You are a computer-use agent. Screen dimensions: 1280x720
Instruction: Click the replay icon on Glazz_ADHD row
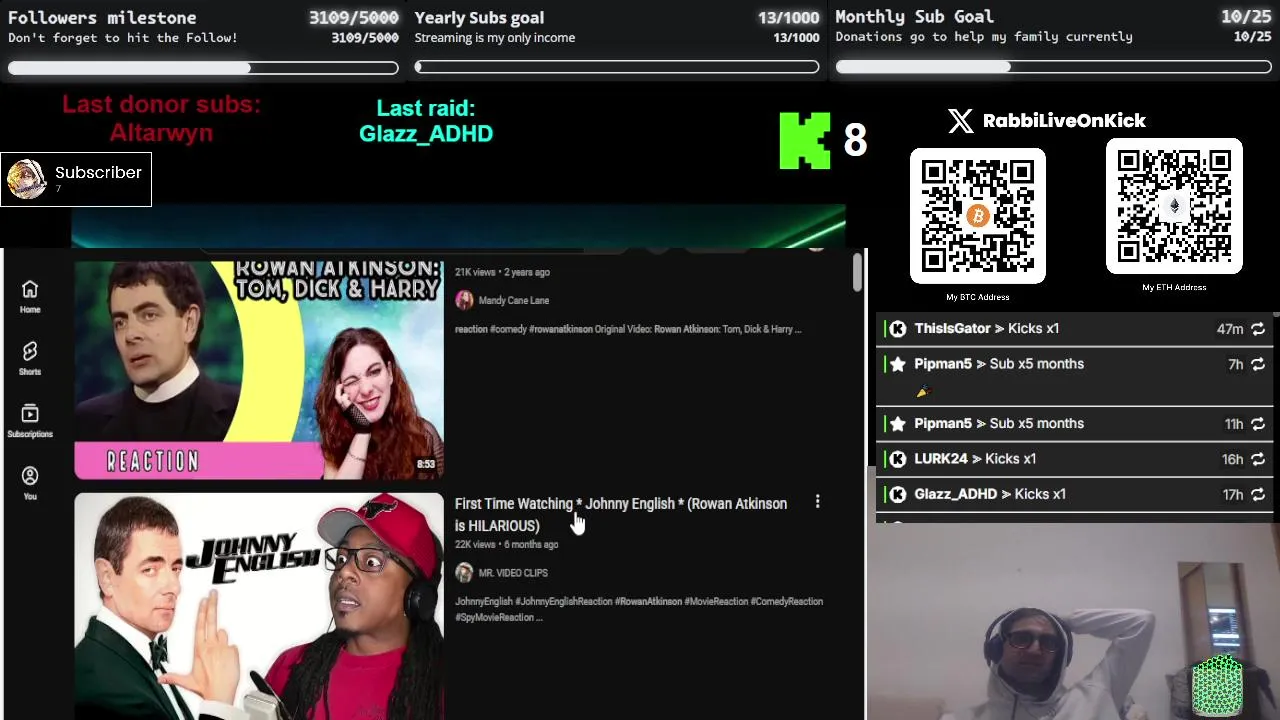[x=1258, y=494]
